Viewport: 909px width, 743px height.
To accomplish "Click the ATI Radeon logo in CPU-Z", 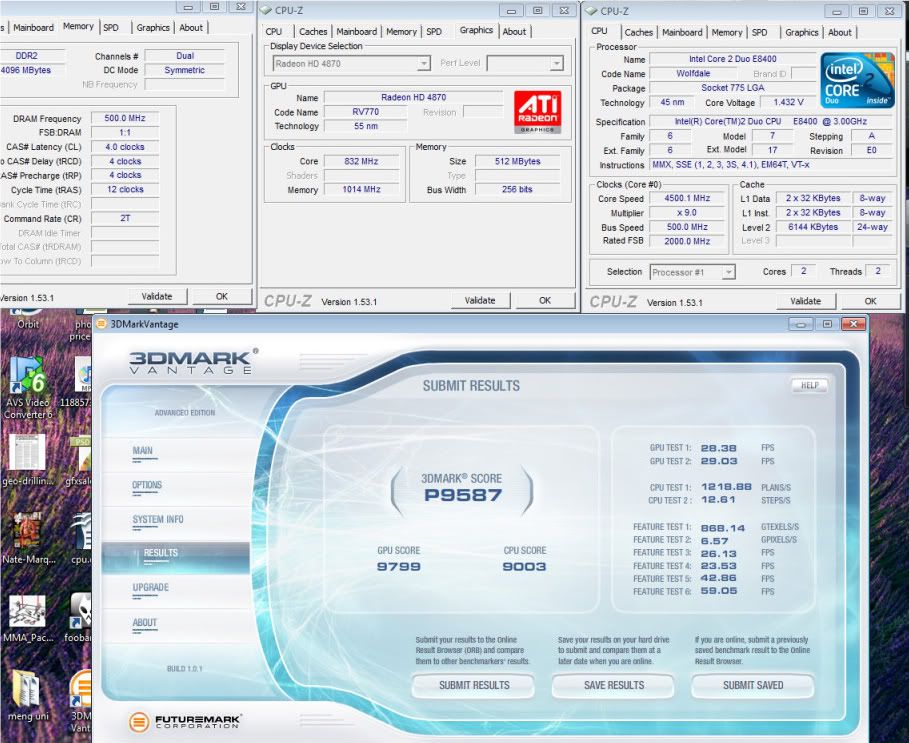I will pos(537,111).
